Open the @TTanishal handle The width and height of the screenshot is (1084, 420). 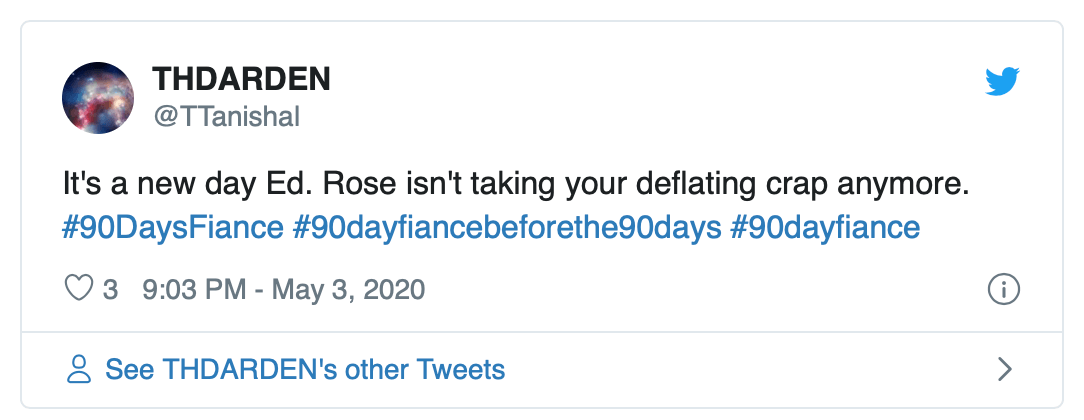pyautogui.click(x=225, y=116)
